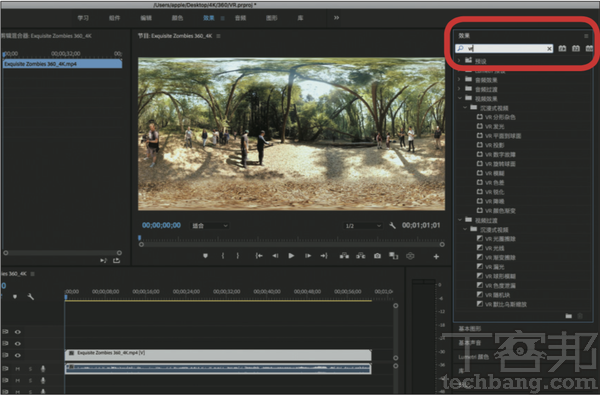Switch to the 编辑 workspace
The width and height of the screenshot is (600, 395).
pos(146,18)
